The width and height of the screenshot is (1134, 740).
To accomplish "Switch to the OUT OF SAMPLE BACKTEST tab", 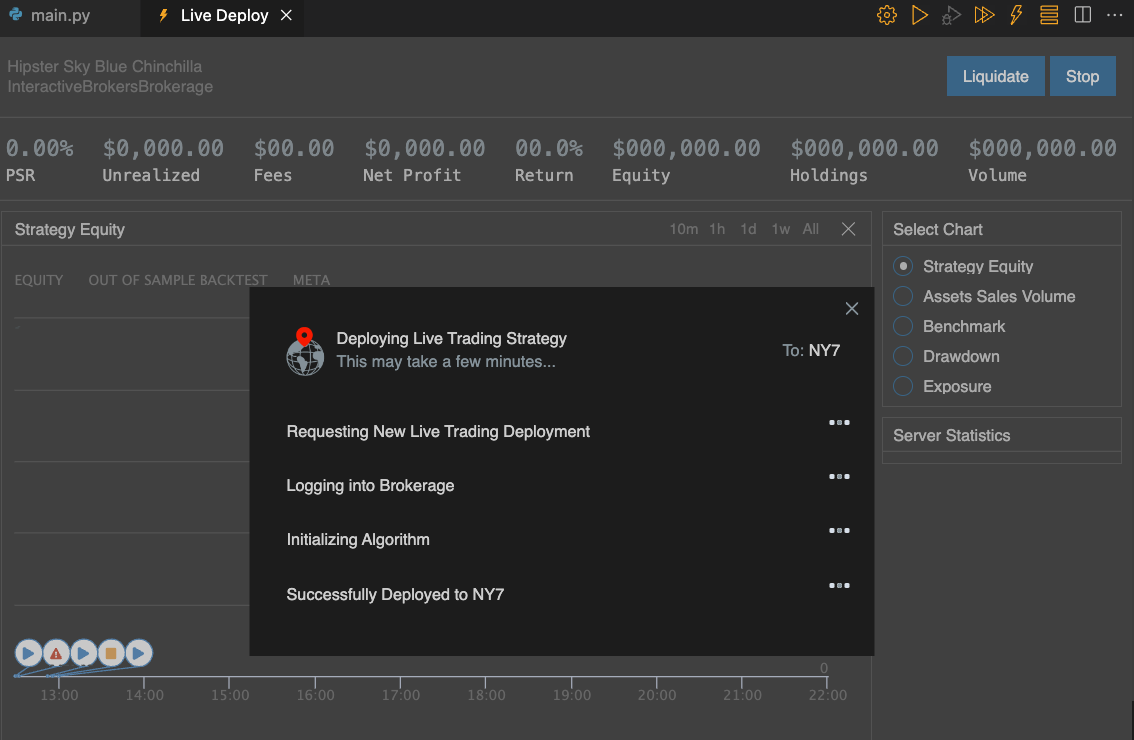I will pos(177,280).
